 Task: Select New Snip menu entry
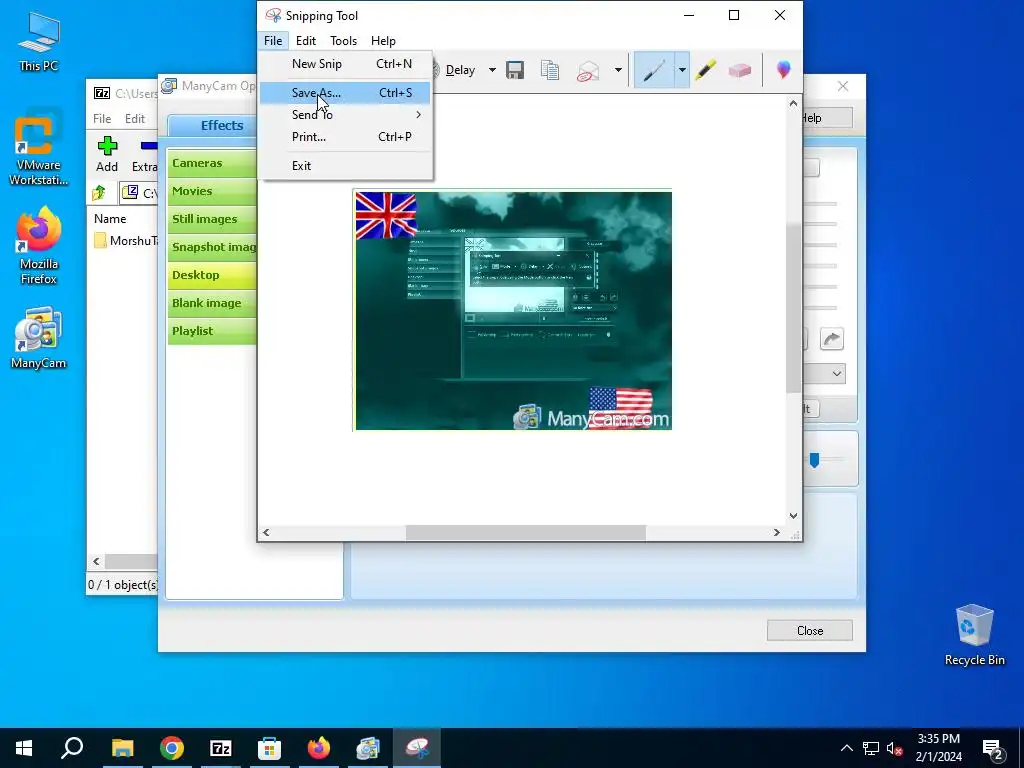(x=345, y=64)
